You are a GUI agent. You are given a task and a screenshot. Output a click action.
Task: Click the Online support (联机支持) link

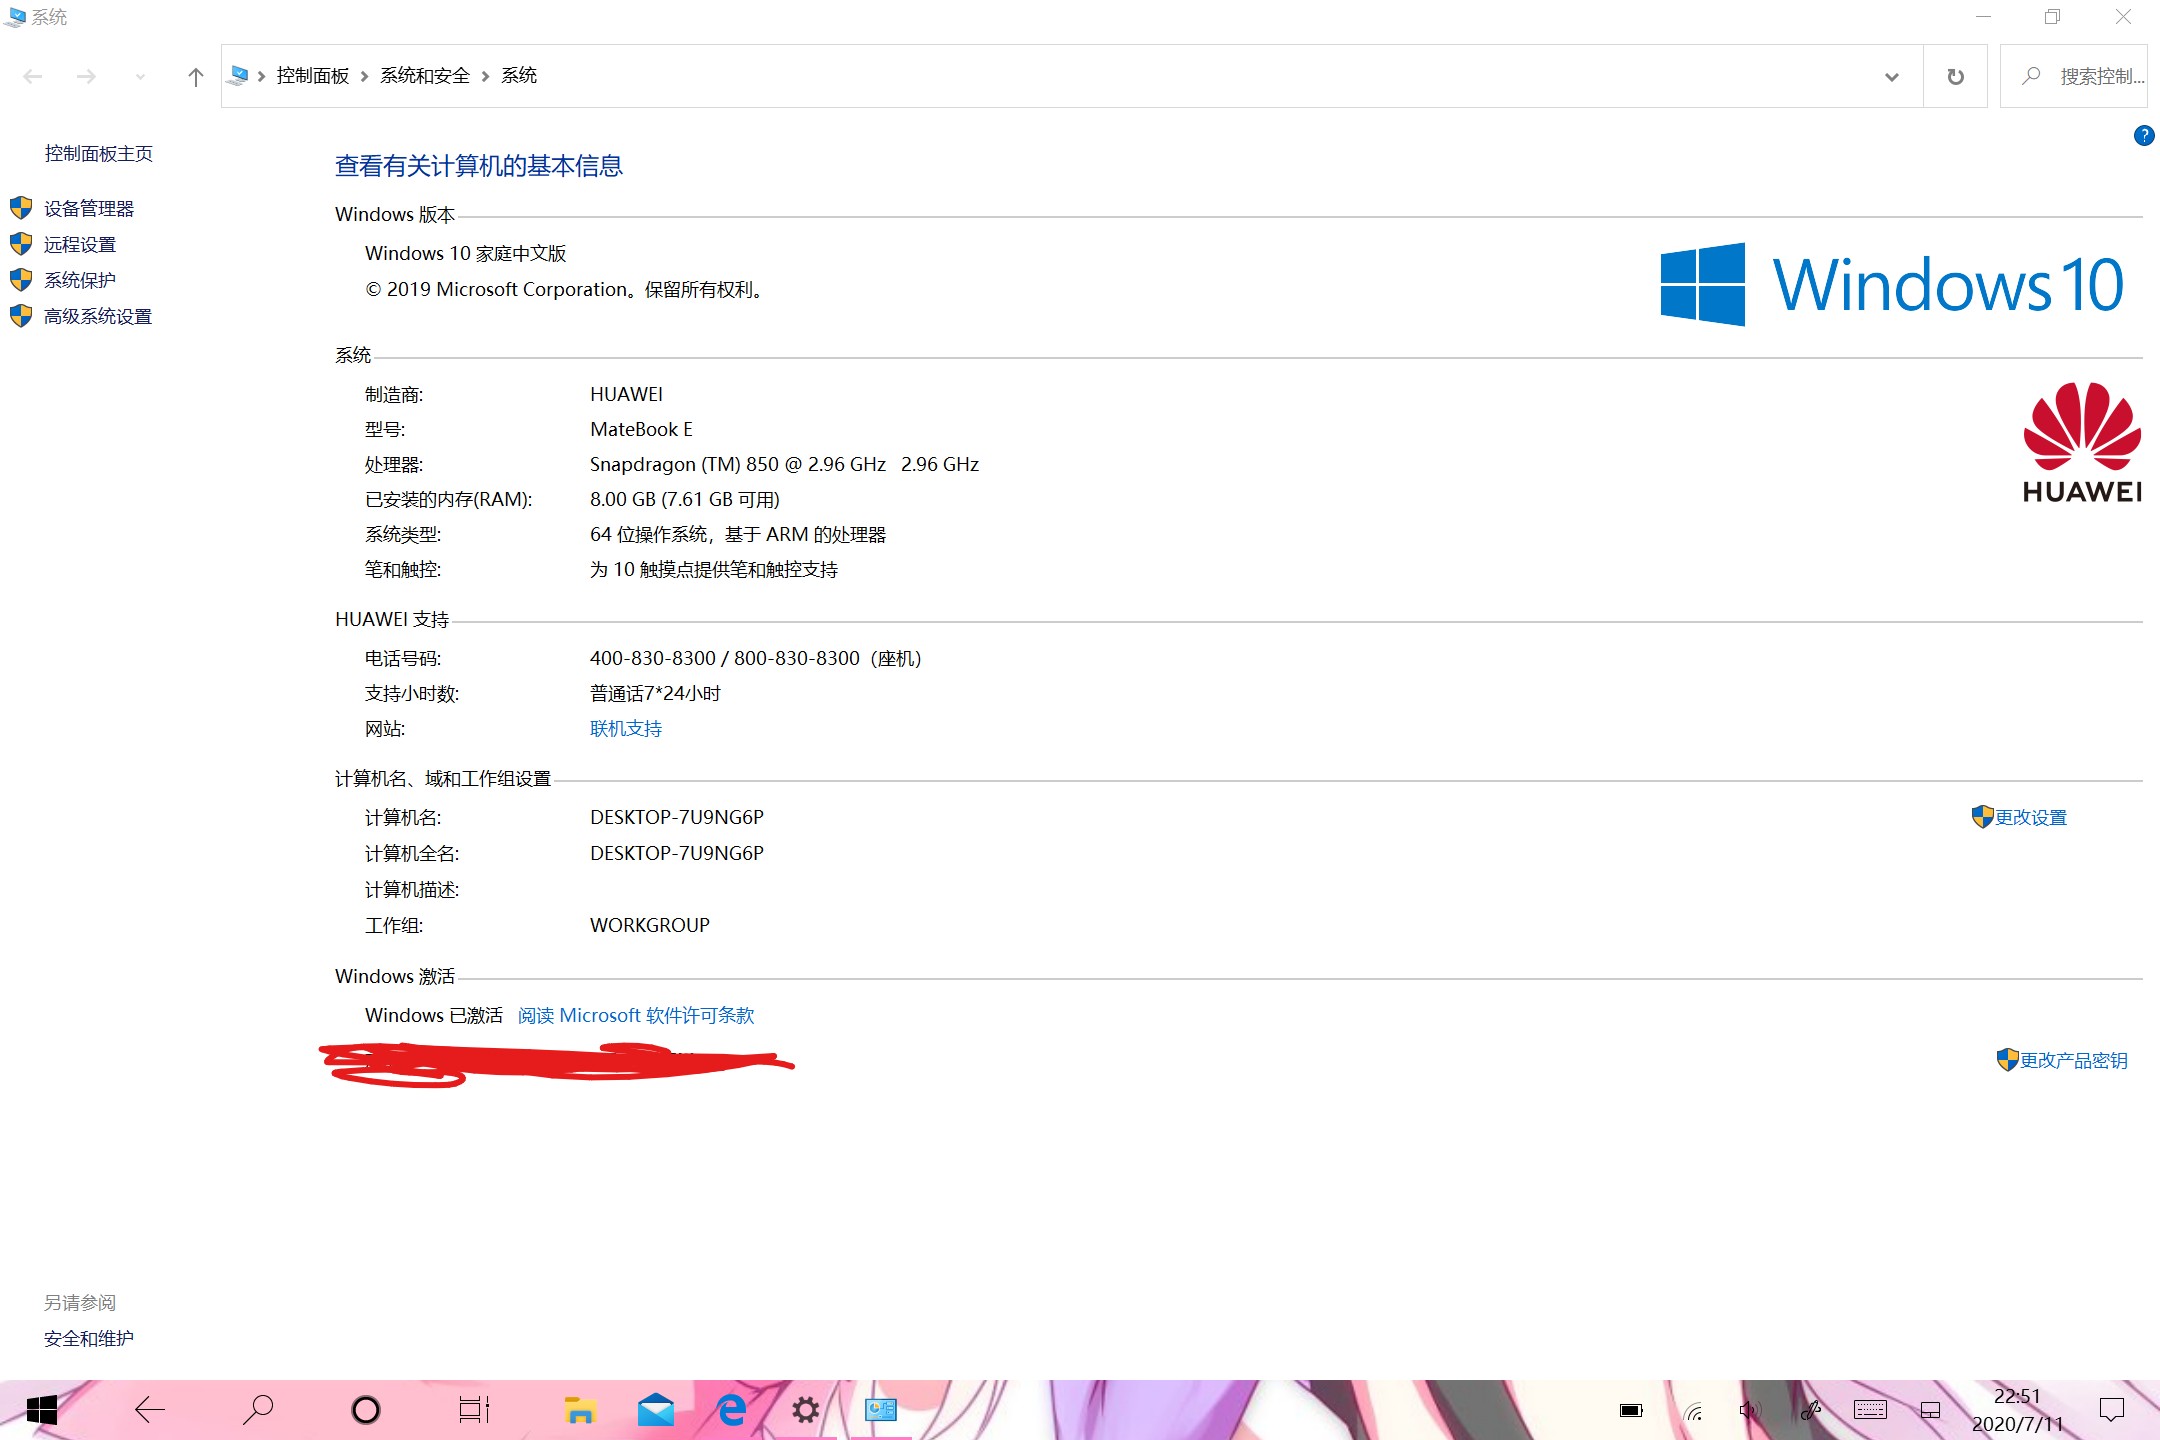[x=626, y=729]
